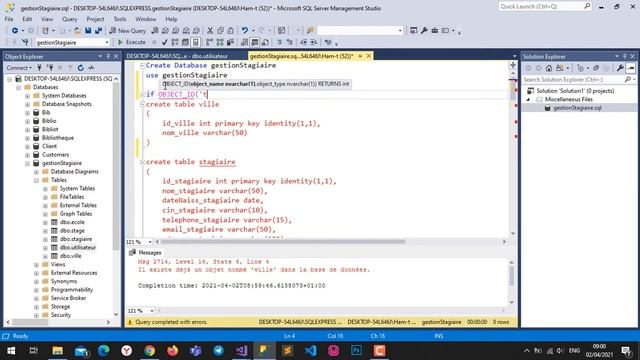
Task: Open Properties wrench in Solution Explorer toolbar
Action: (x=620, y=68)
